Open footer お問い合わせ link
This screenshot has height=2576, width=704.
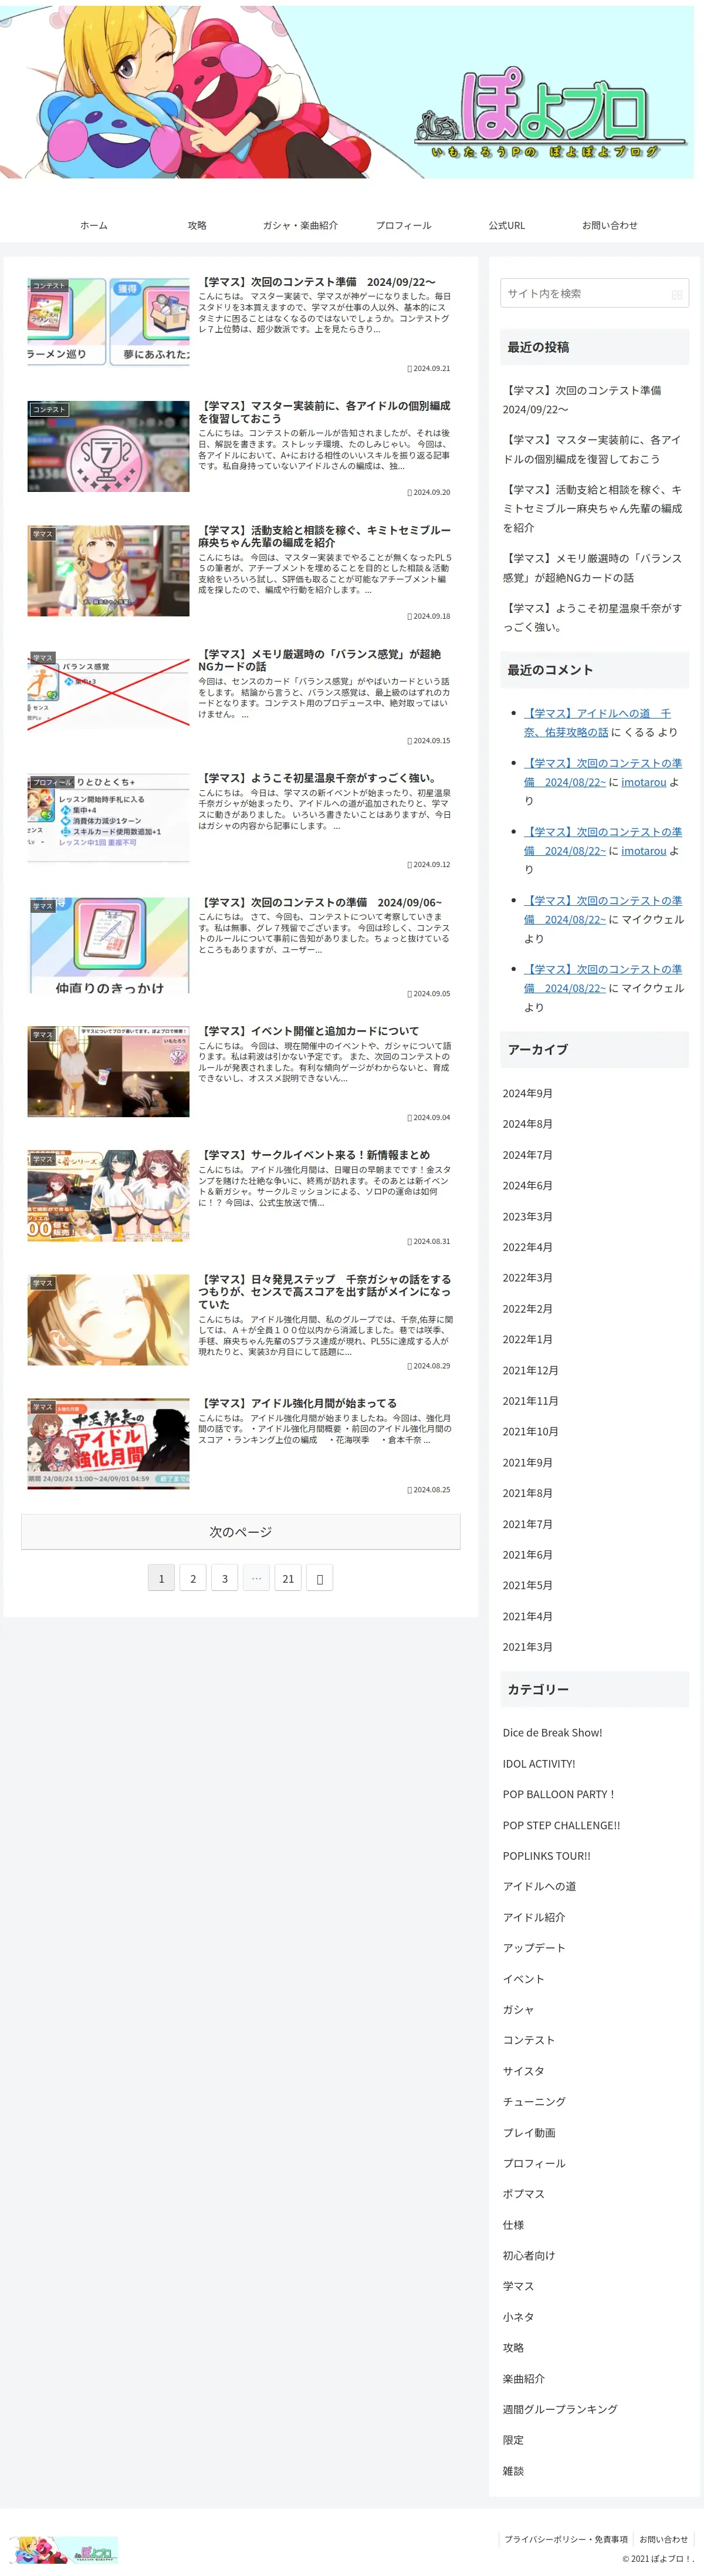[663, 2539]
